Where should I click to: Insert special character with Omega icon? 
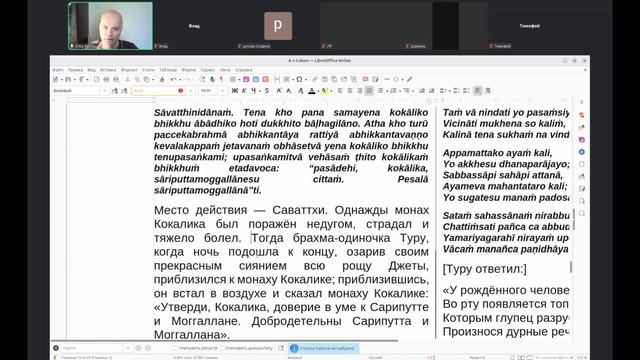(x=299, y=80)
